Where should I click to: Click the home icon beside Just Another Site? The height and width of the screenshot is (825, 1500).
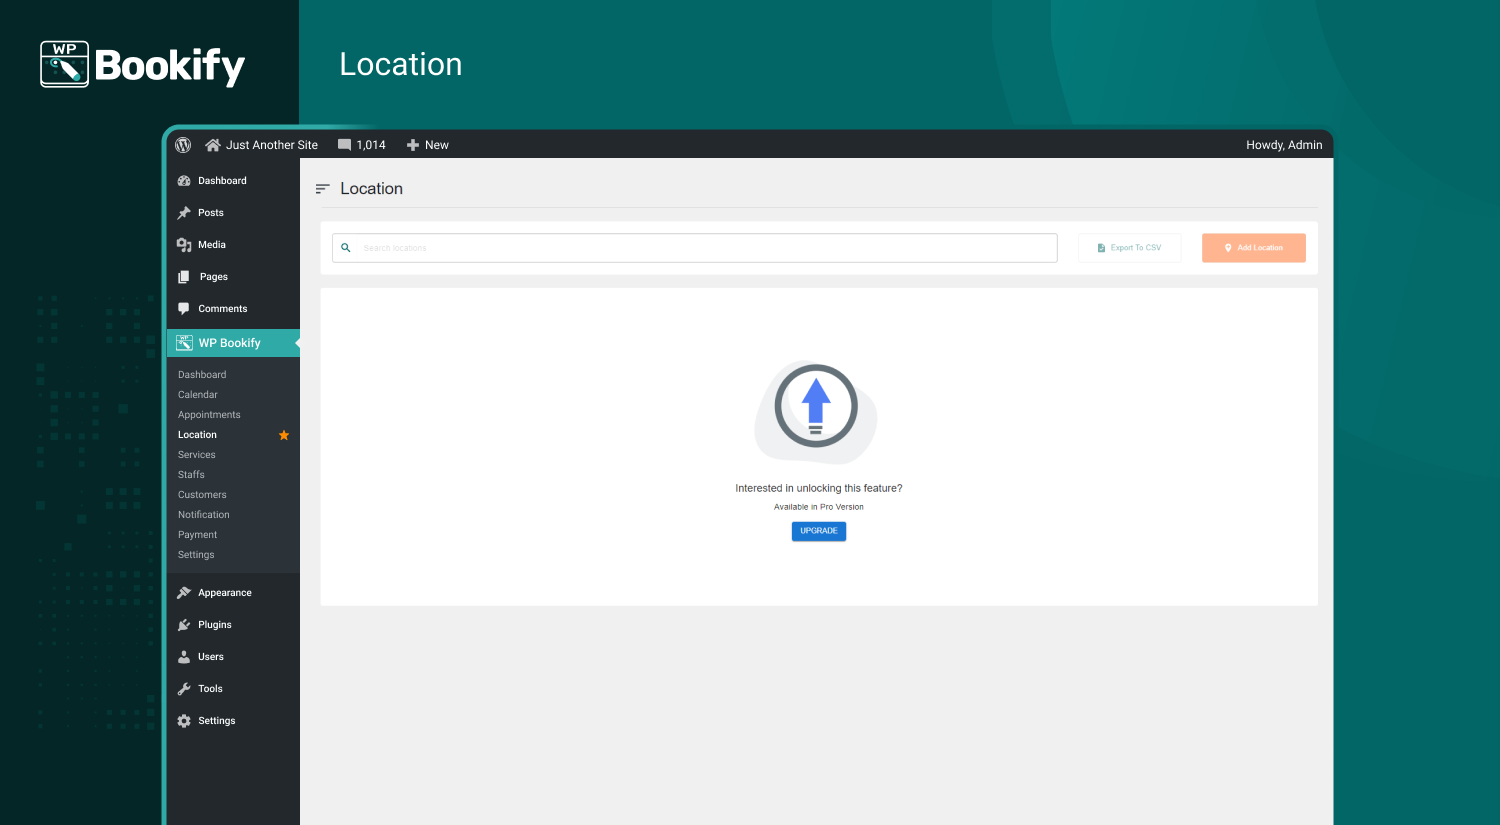pos(212,144)
